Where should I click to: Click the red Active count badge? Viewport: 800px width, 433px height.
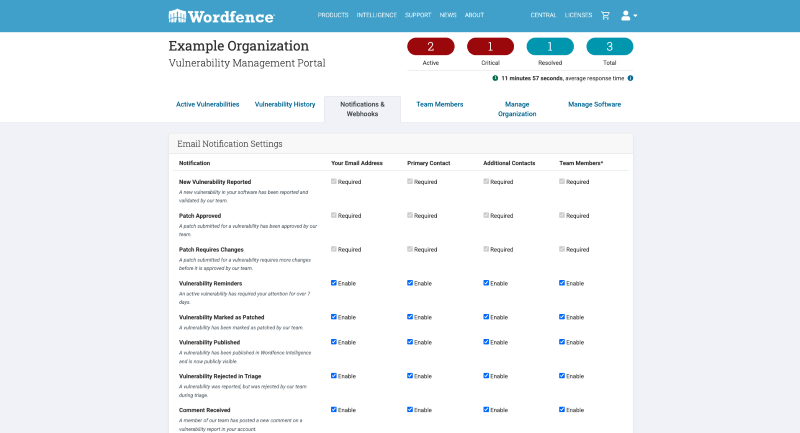point(431,46)
